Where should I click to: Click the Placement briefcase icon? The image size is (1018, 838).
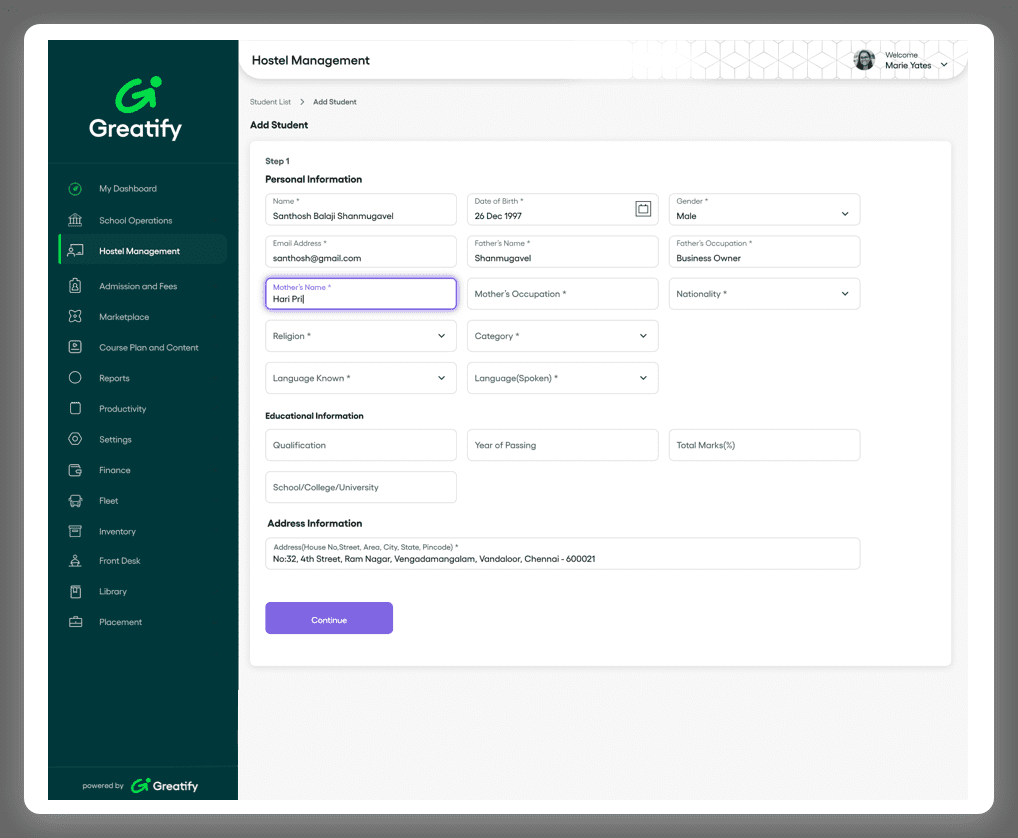coord(75,622)
